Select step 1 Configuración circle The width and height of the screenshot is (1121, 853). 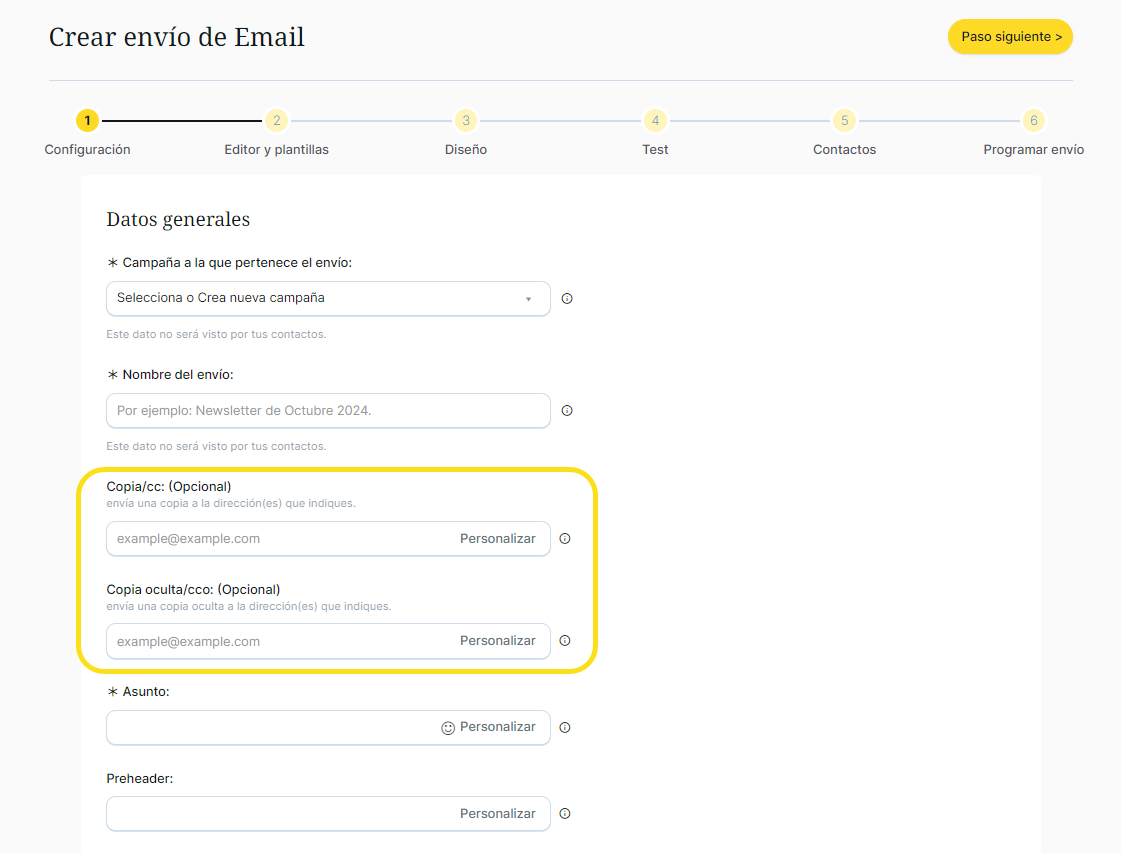tap(88, 121)
